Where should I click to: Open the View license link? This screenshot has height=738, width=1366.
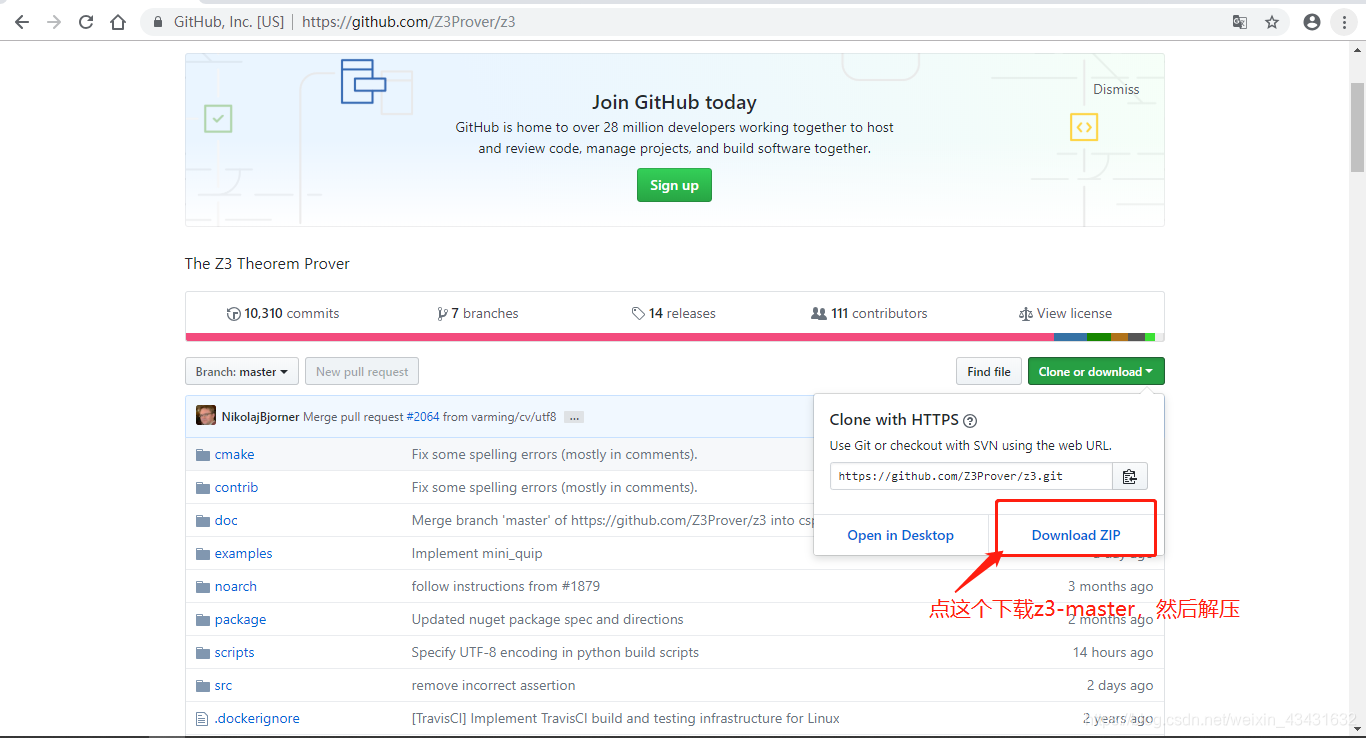[1065, 313]
